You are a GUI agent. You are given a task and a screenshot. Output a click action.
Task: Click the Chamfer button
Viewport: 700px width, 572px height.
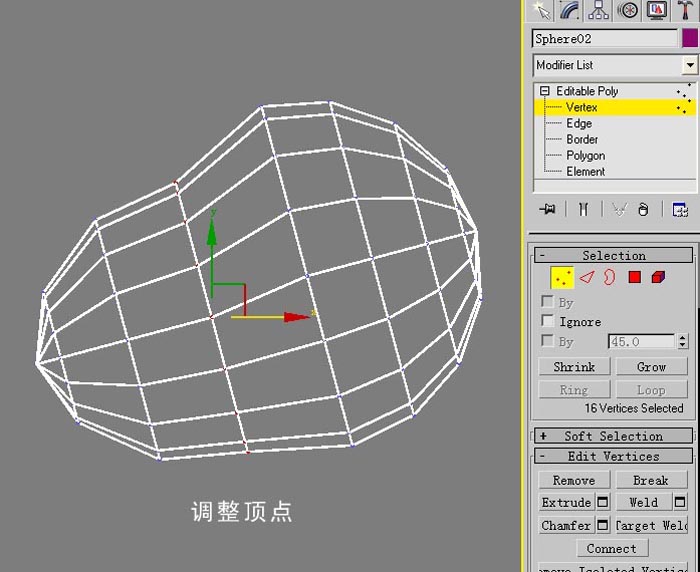pyautogui.click(x=567, y=526)
